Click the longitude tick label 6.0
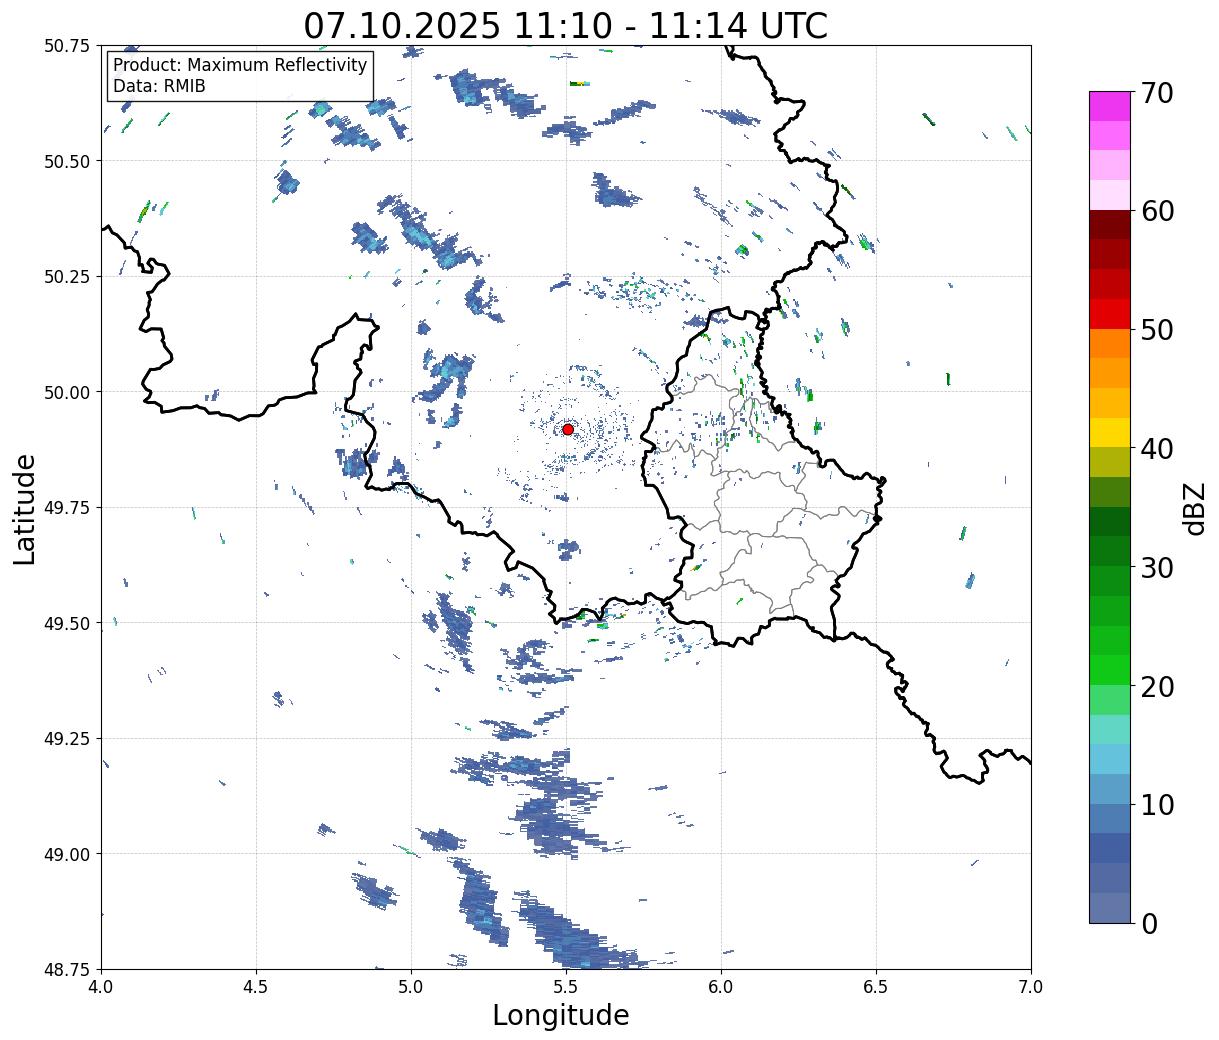Screen dimensions: 1219x1040 (x=721, y=986)
